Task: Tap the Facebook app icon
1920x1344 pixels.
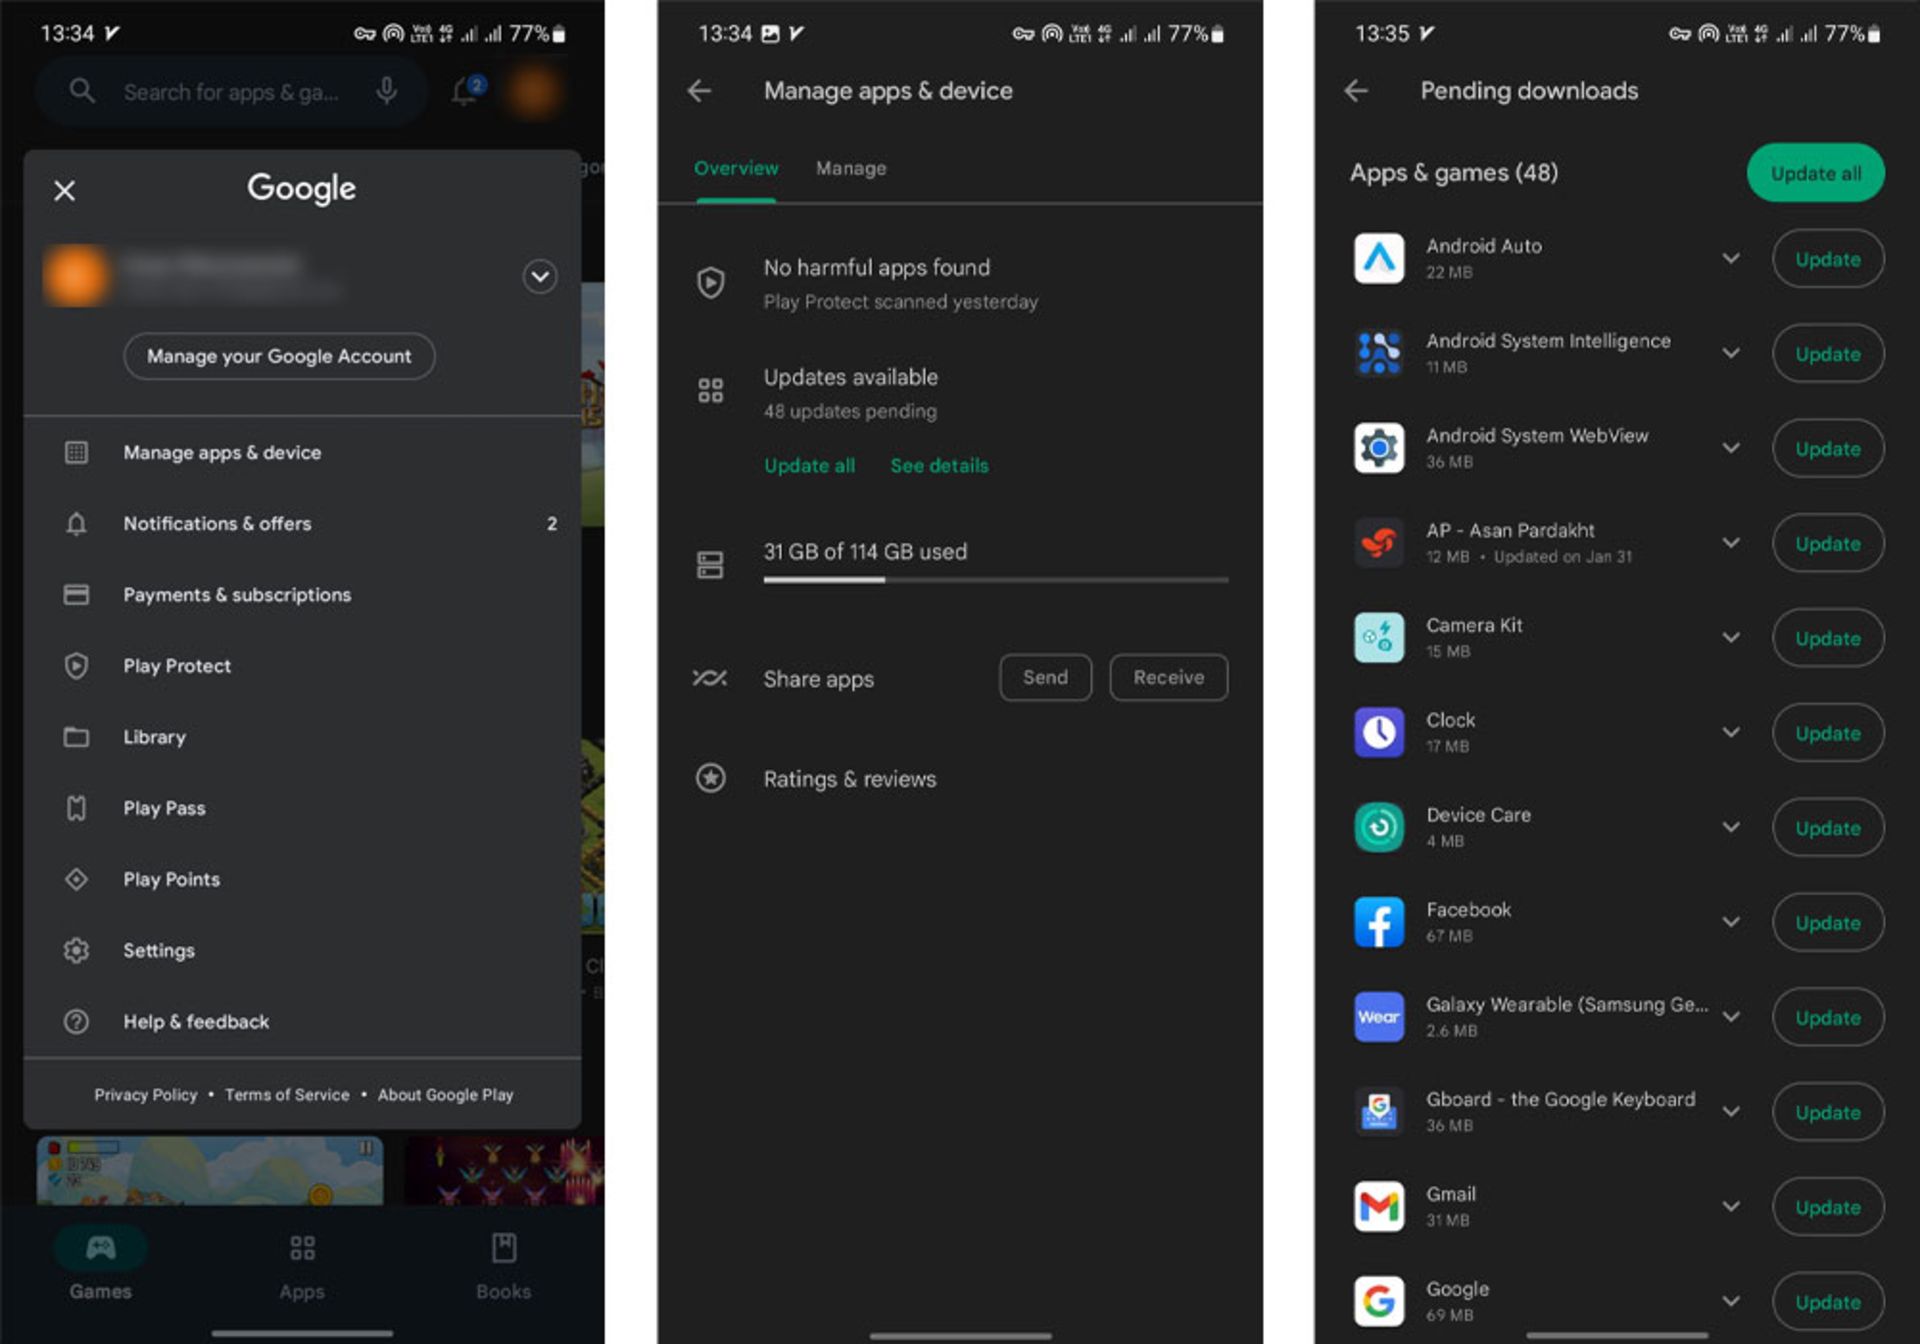Action: point(1379,922)
